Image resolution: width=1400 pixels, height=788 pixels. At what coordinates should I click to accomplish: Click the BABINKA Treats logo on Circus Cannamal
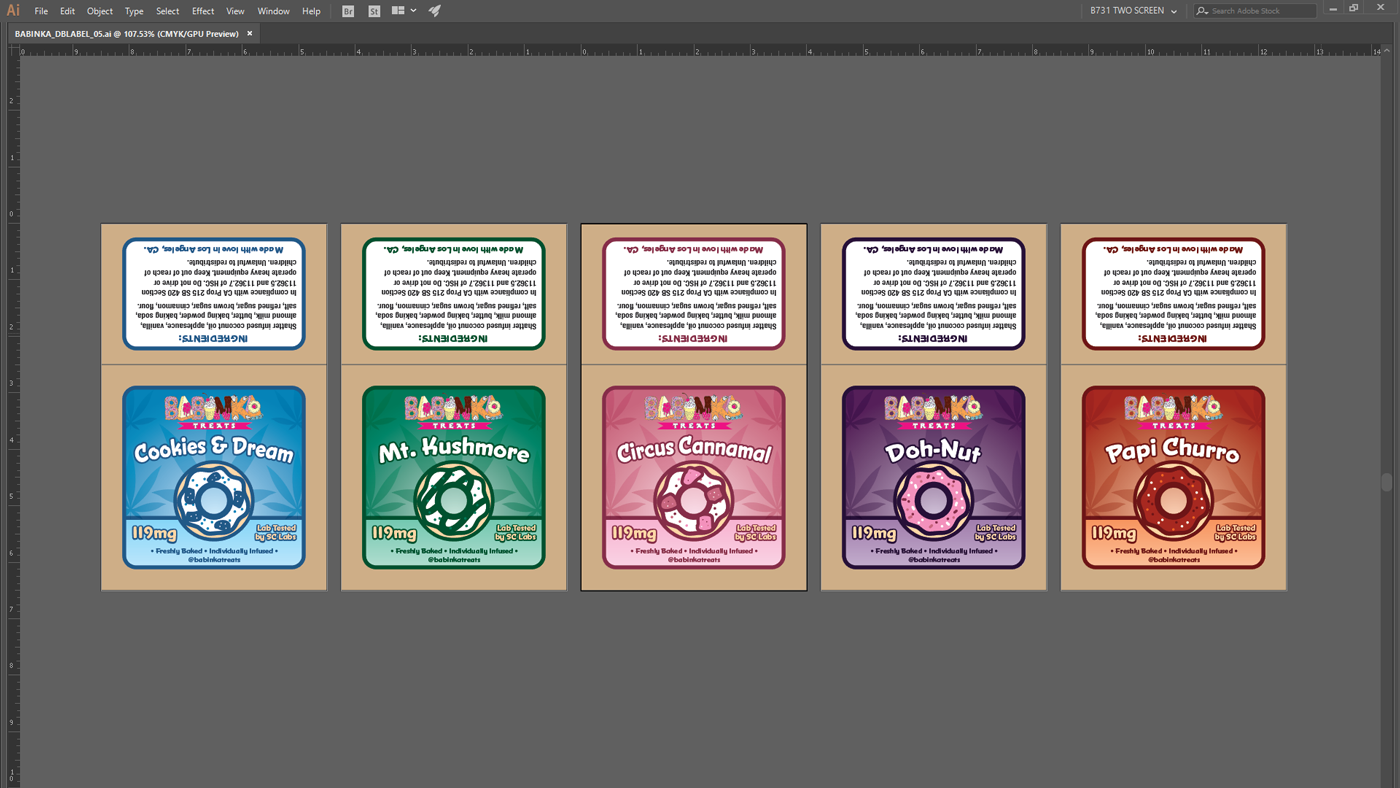(694, 411)
